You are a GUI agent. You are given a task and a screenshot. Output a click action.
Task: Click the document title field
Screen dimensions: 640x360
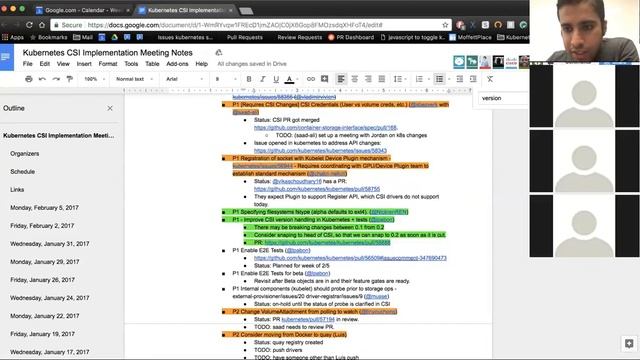pyautogui.click(x=107, y=53)
